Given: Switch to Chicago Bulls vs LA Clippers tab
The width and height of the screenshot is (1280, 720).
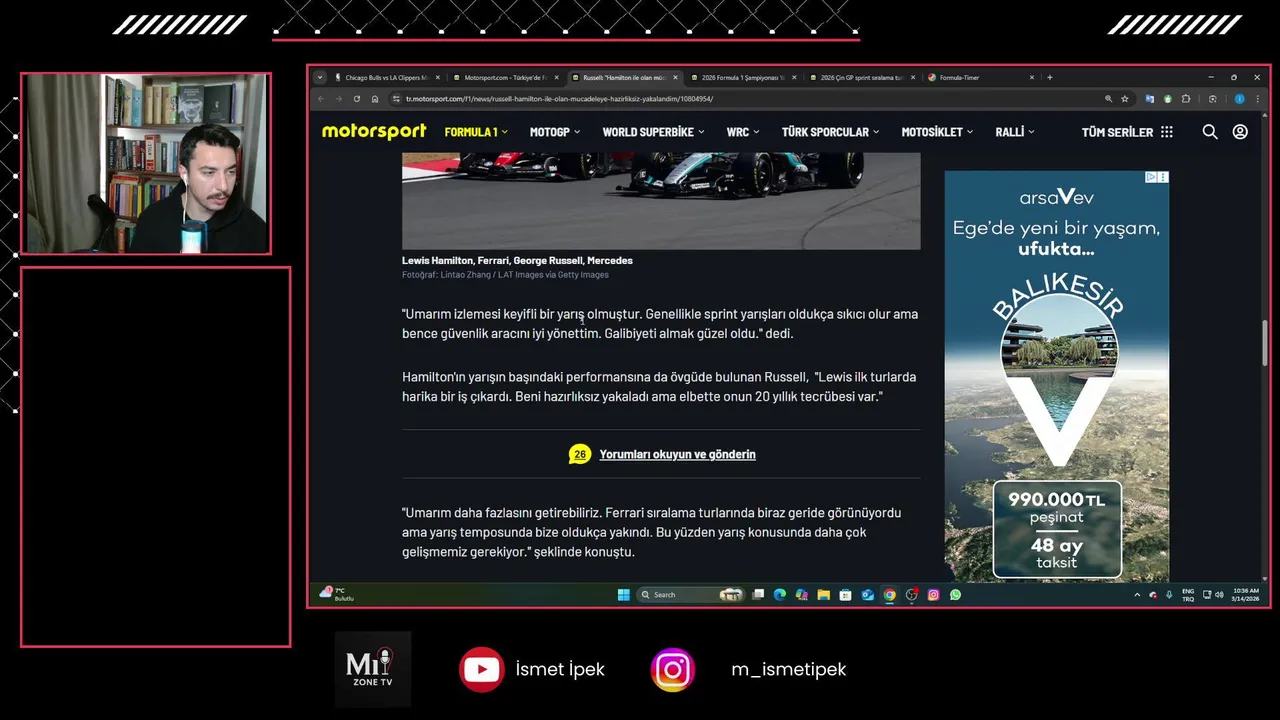Looking at the screenshot, I should coord(386,77).
